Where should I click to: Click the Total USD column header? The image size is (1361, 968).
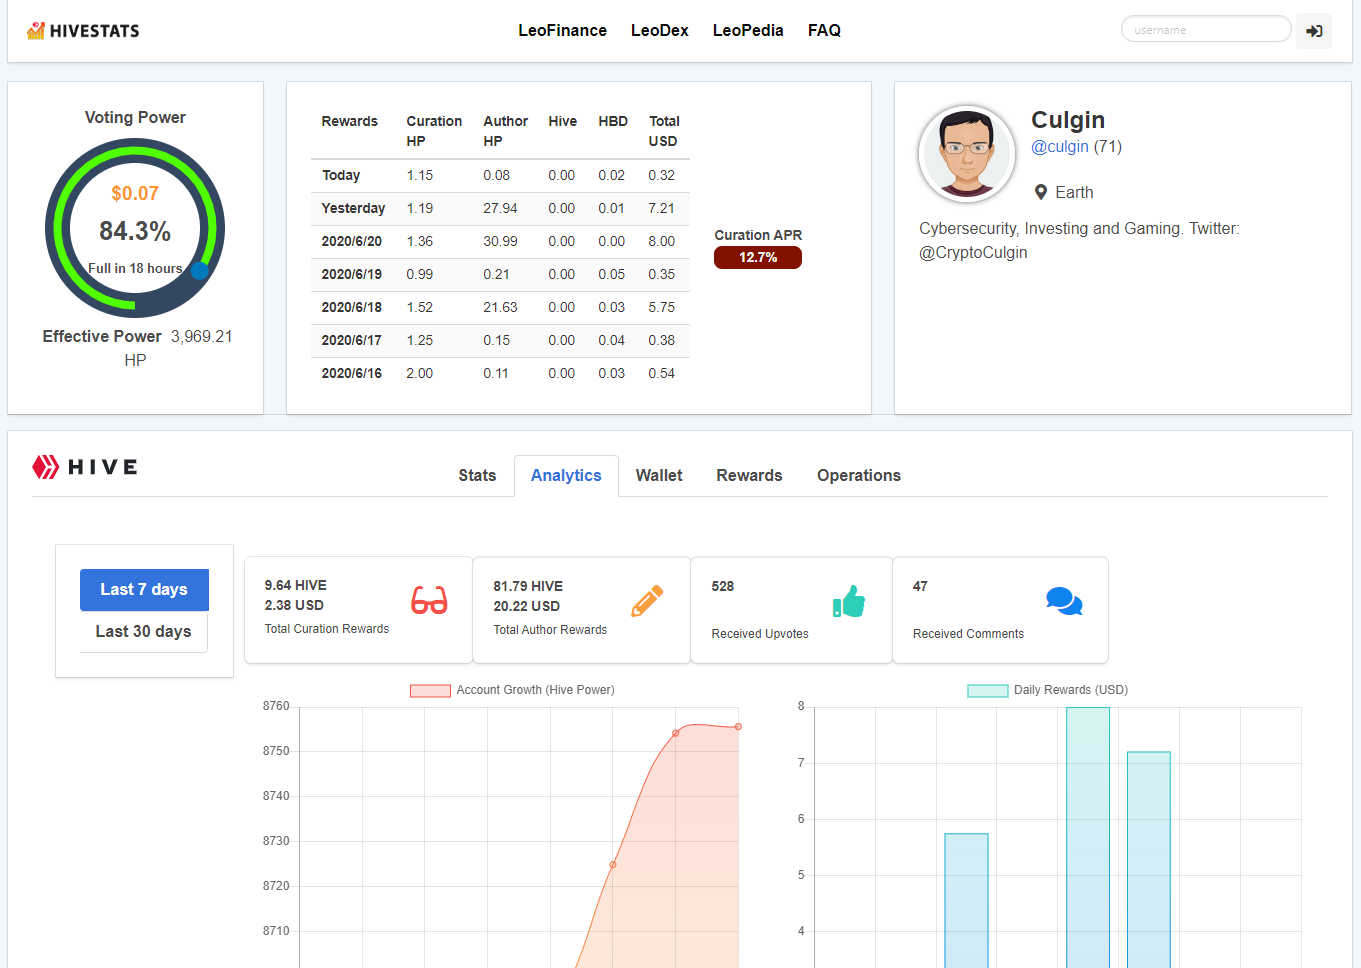click(x=664, y=131)
